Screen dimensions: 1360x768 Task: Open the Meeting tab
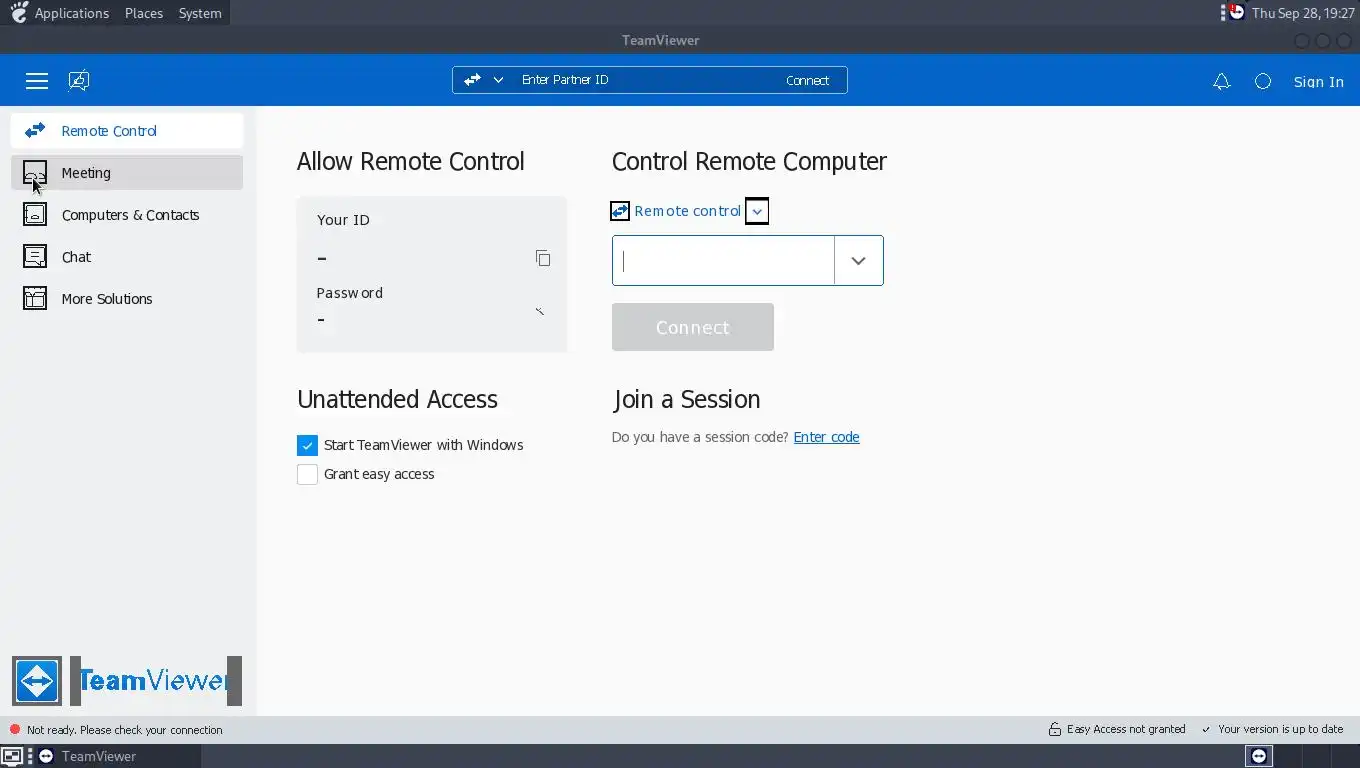pos(127,173)
